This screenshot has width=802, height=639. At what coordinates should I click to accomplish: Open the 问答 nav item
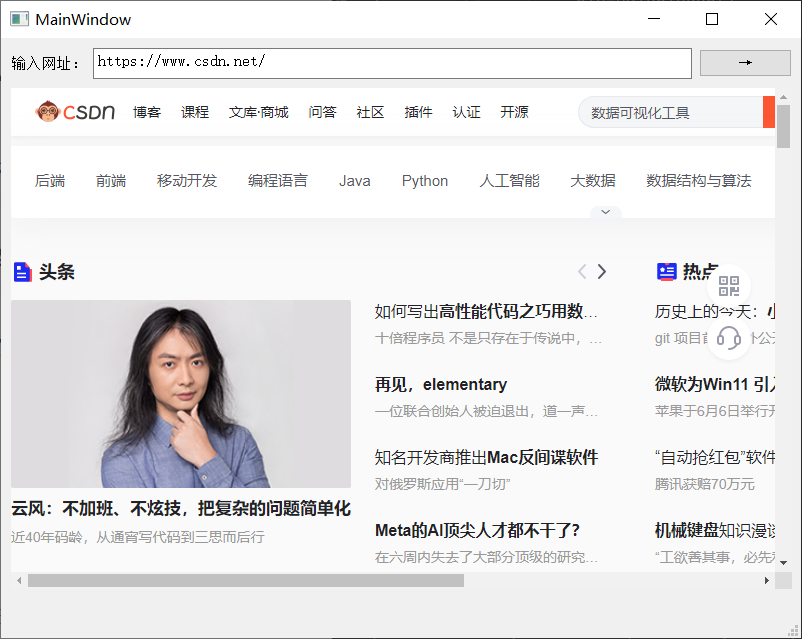322,112
